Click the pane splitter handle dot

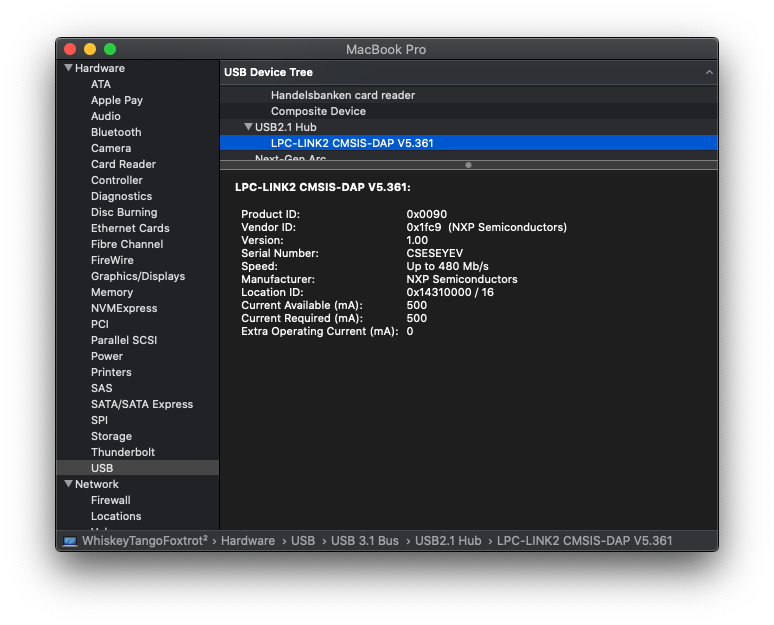coord(468,165)
